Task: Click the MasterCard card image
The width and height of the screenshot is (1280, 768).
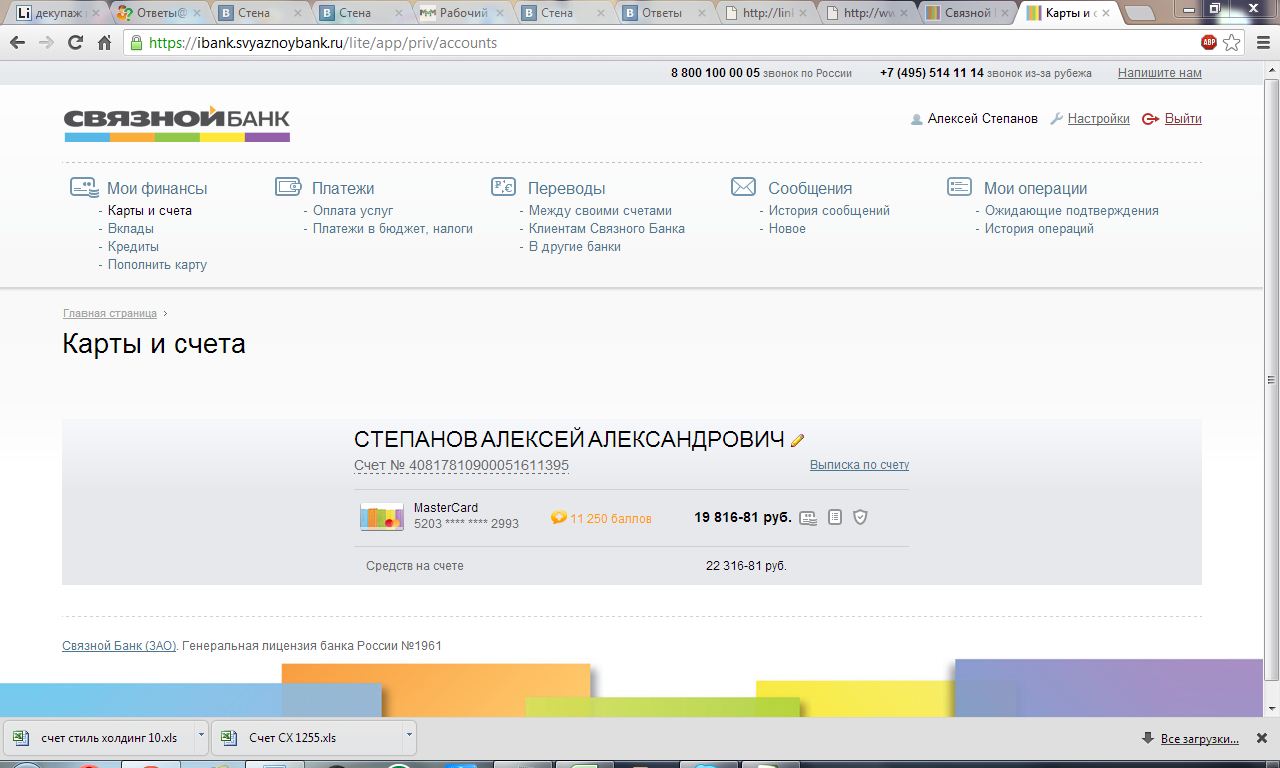Action: tap(382, 517)
